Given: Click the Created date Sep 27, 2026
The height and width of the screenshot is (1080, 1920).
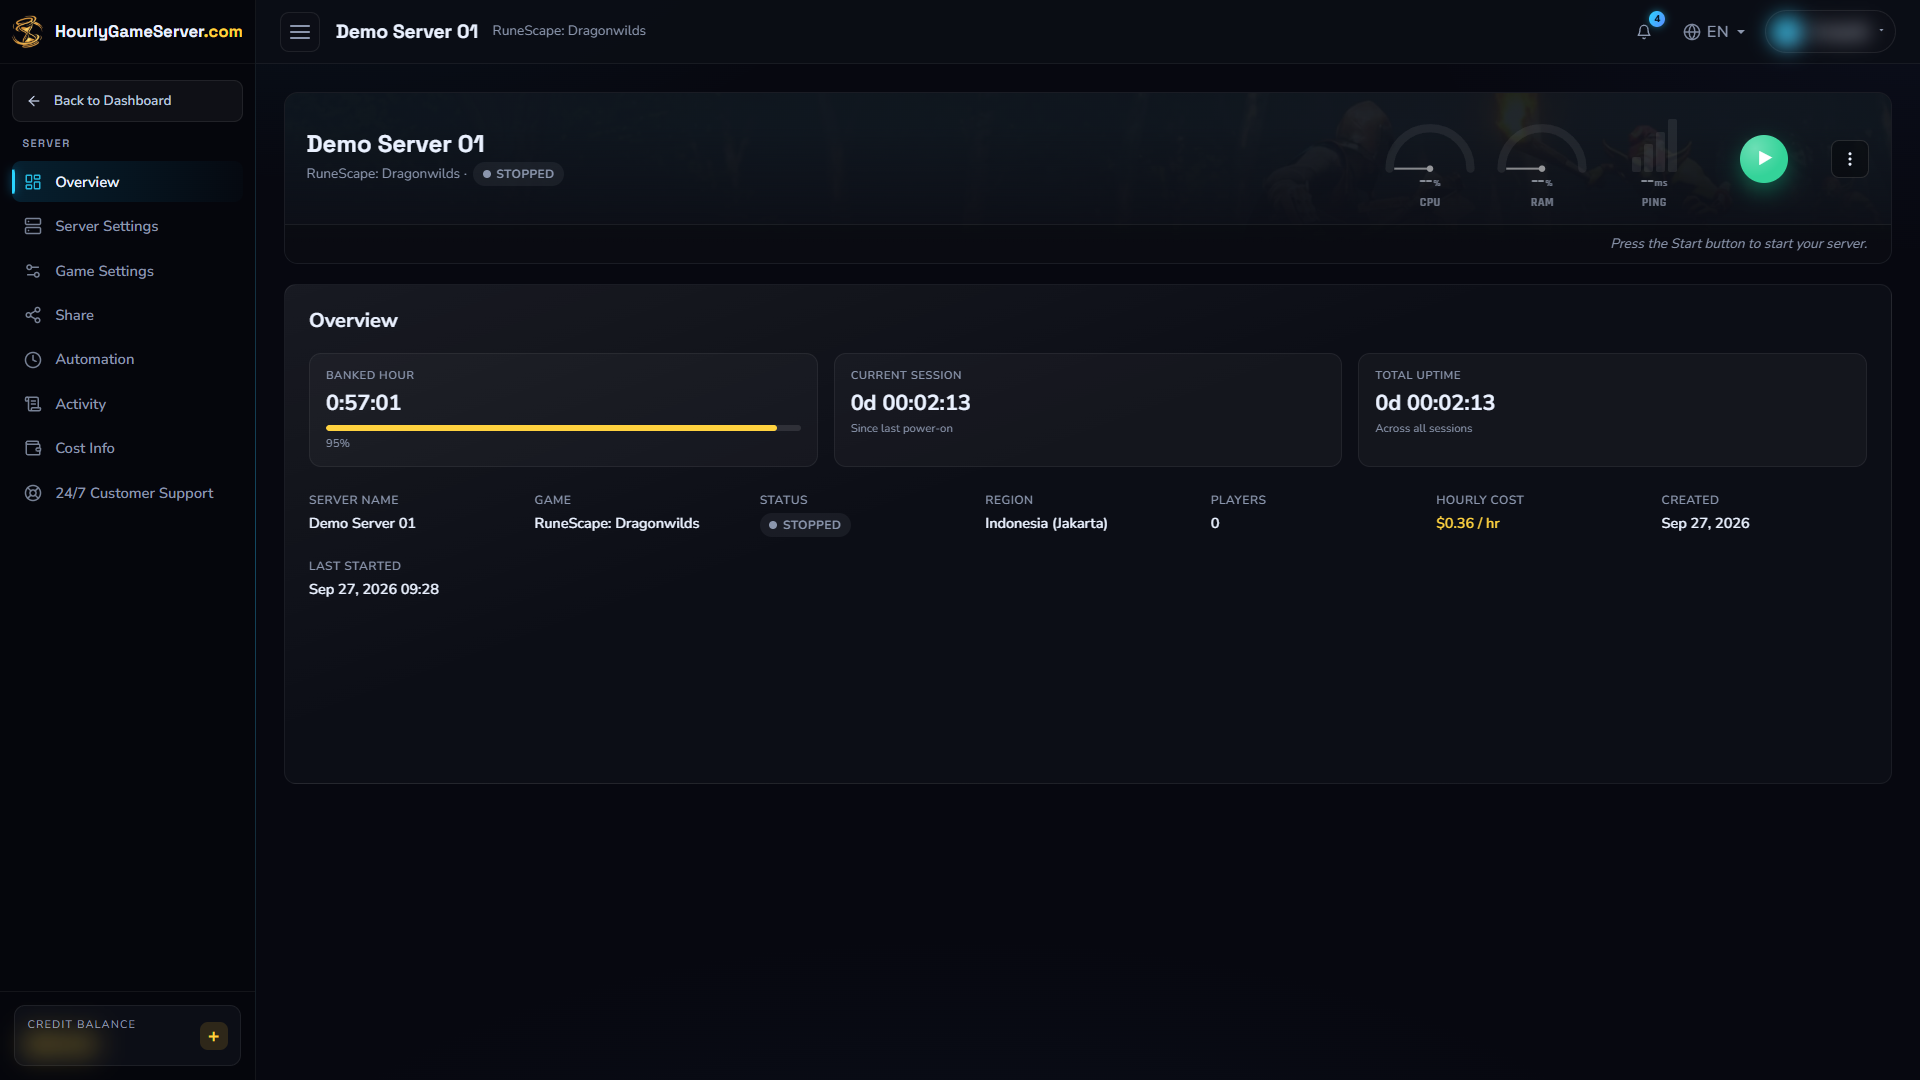Looking at the screenshot, I should pyautogui.click(x=1705, y=523).
